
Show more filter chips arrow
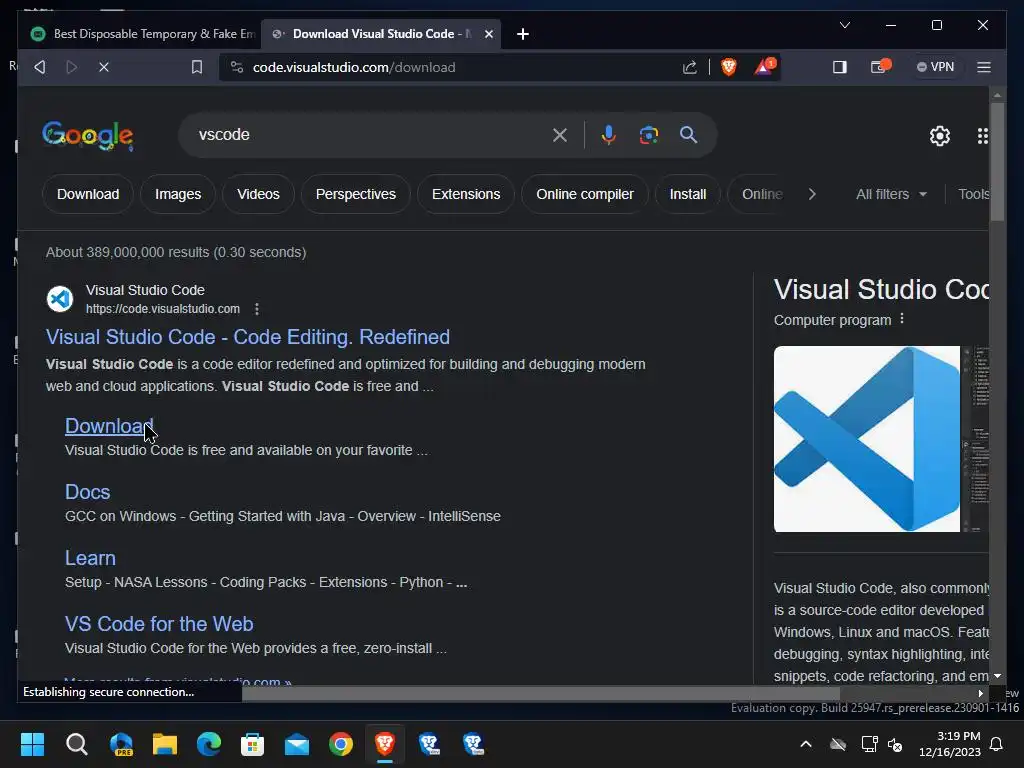tap(812, 194)
